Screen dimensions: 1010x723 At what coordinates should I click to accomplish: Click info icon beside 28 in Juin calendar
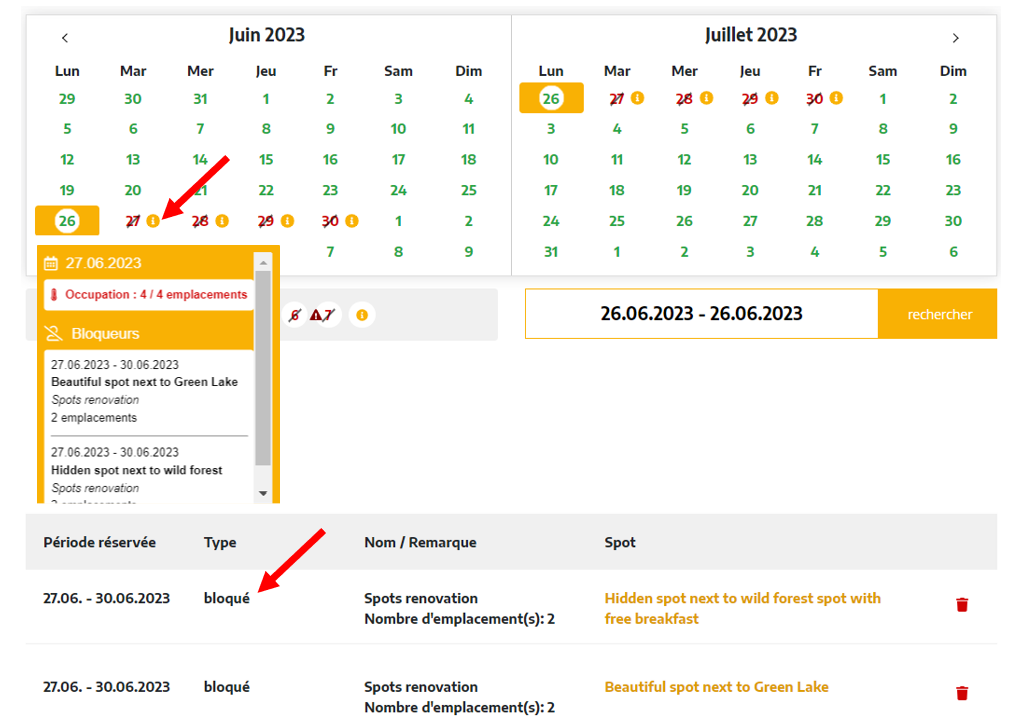(x=222, y=221)
